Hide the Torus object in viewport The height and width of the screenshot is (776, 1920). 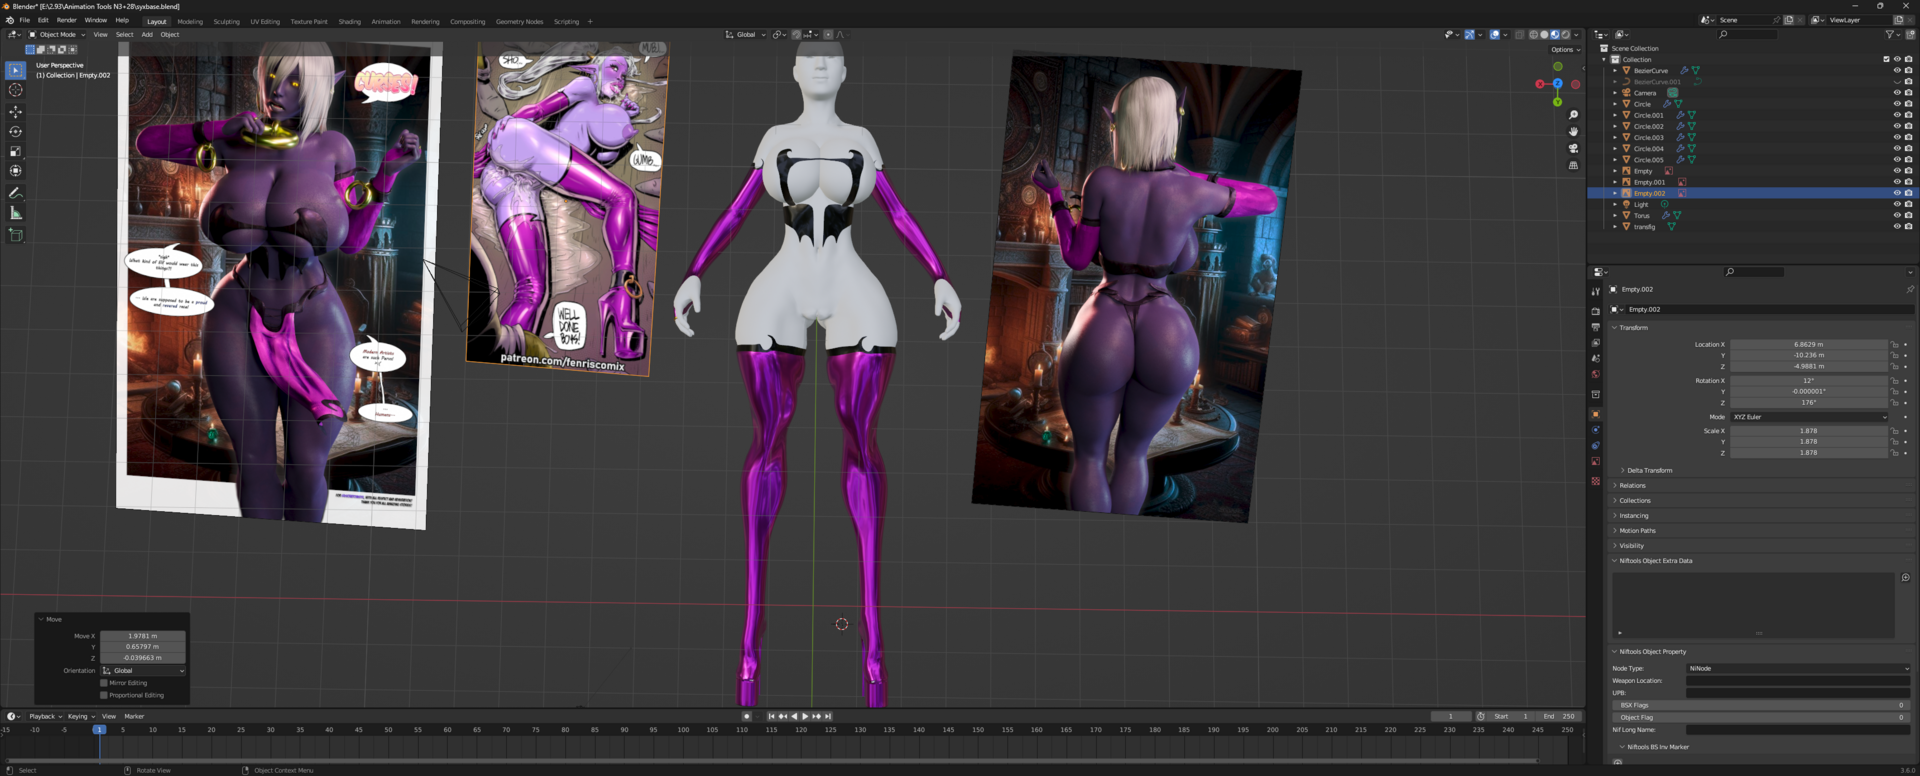[x=1897, y=216]
